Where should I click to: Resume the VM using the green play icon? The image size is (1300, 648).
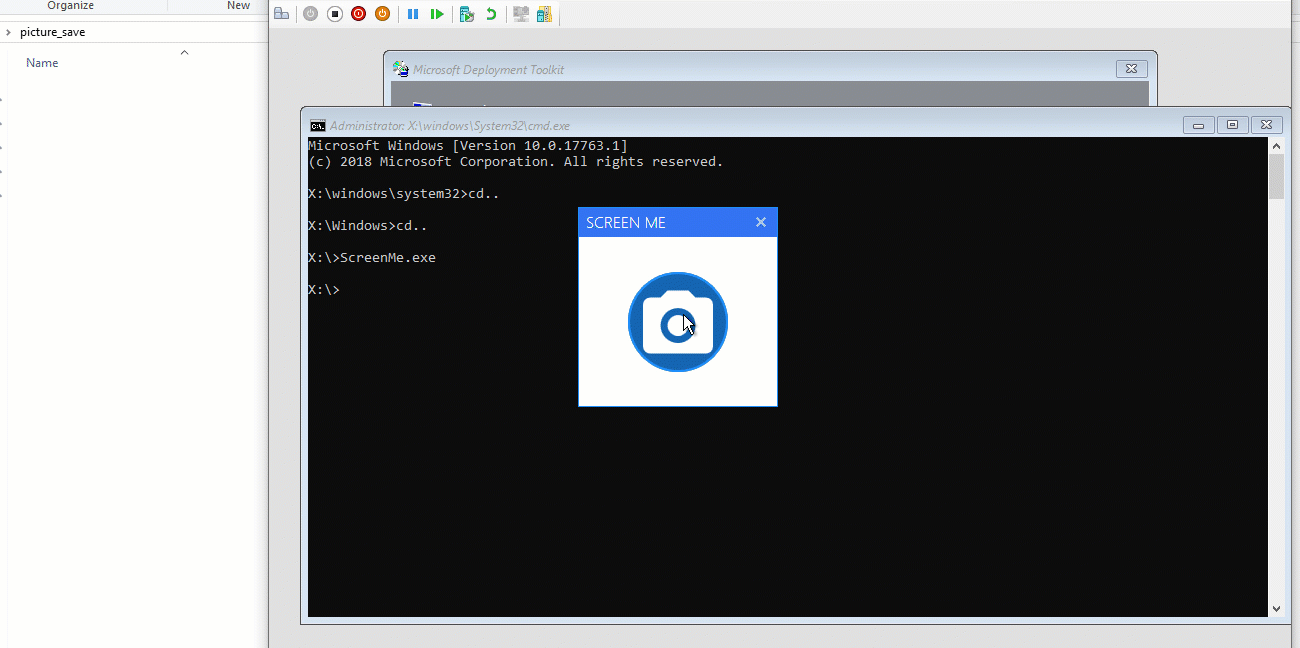(437, 13)
